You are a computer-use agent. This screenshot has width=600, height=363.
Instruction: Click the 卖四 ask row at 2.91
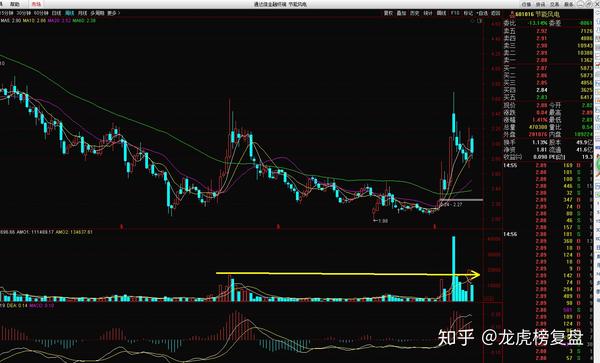[x=548, y=38]
